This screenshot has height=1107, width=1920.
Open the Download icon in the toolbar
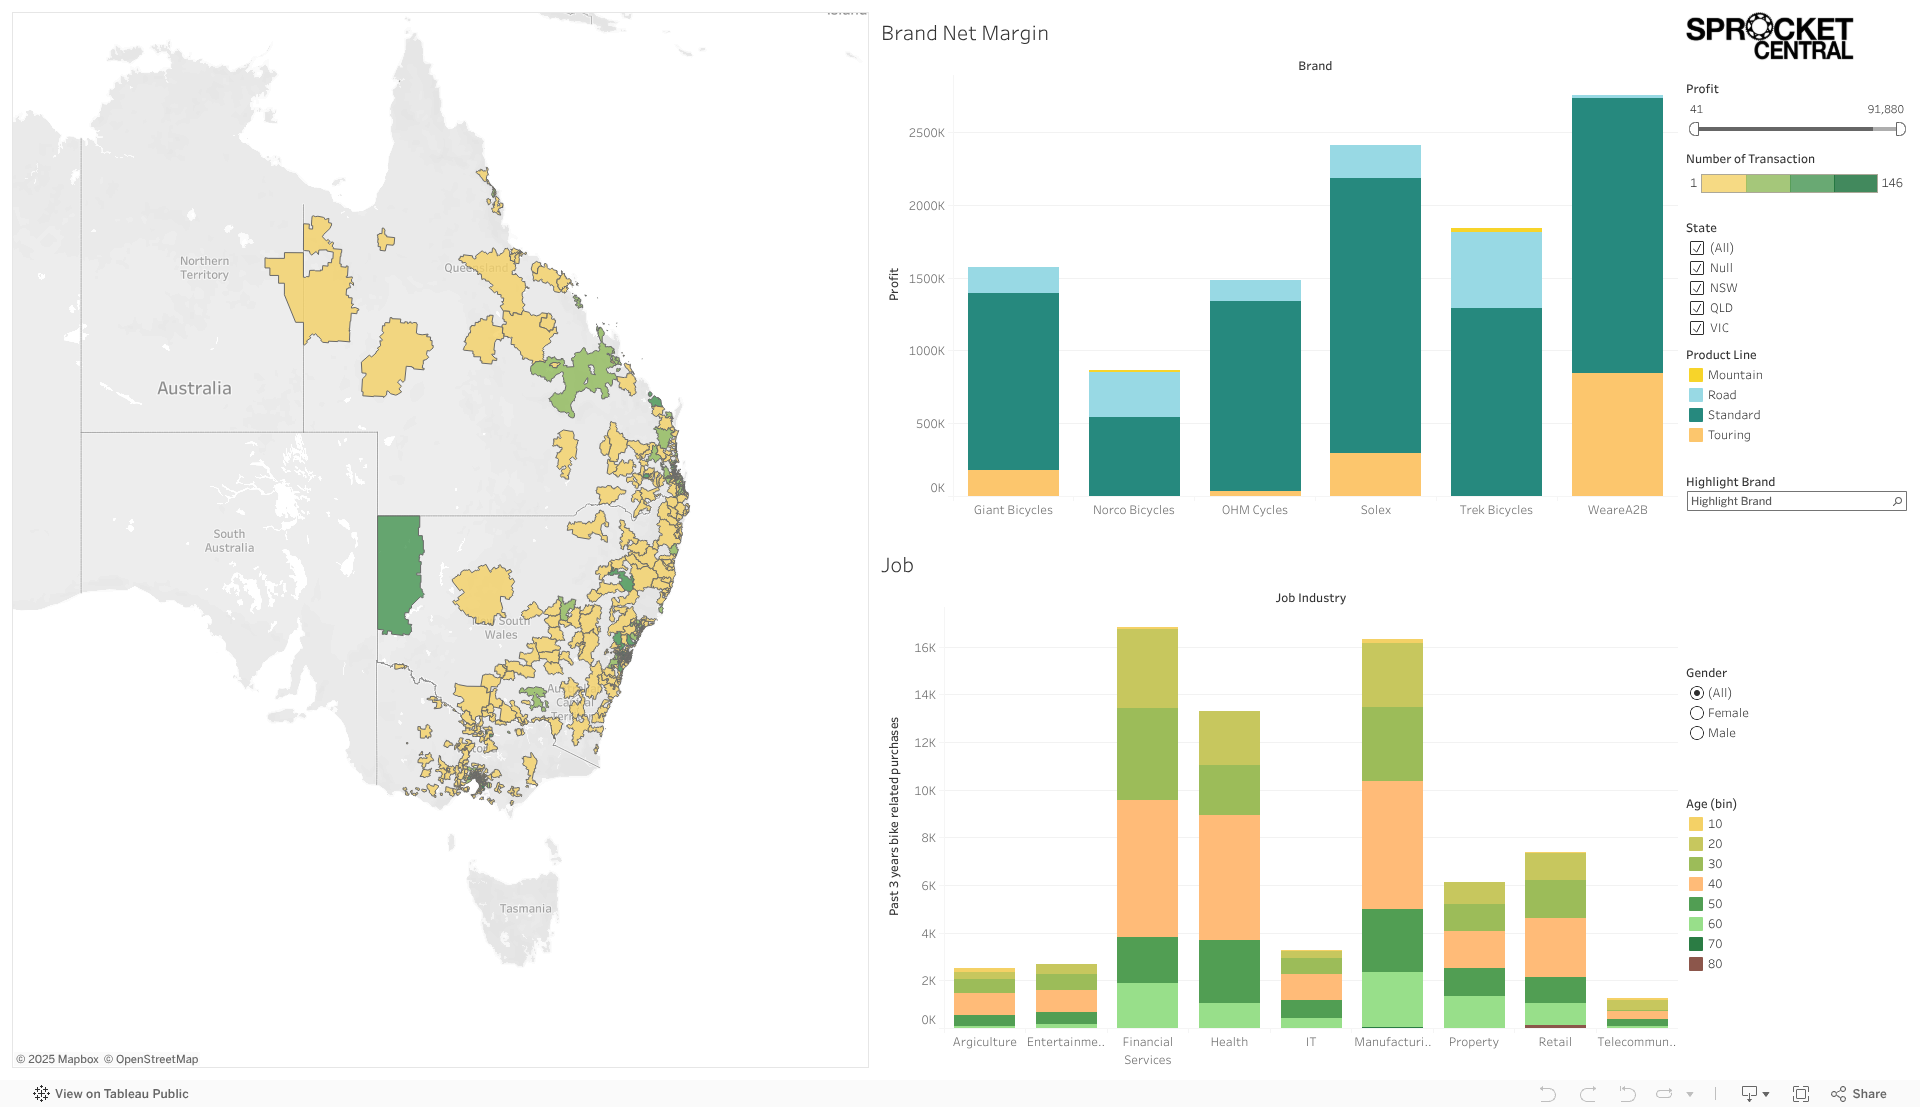click(1749, 1093)
